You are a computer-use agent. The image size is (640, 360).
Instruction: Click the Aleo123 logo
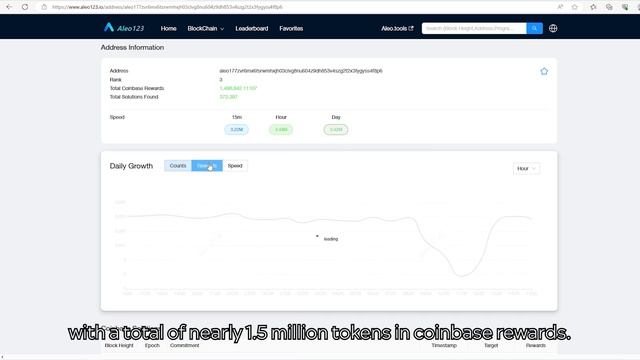click(x=124, y=28)
